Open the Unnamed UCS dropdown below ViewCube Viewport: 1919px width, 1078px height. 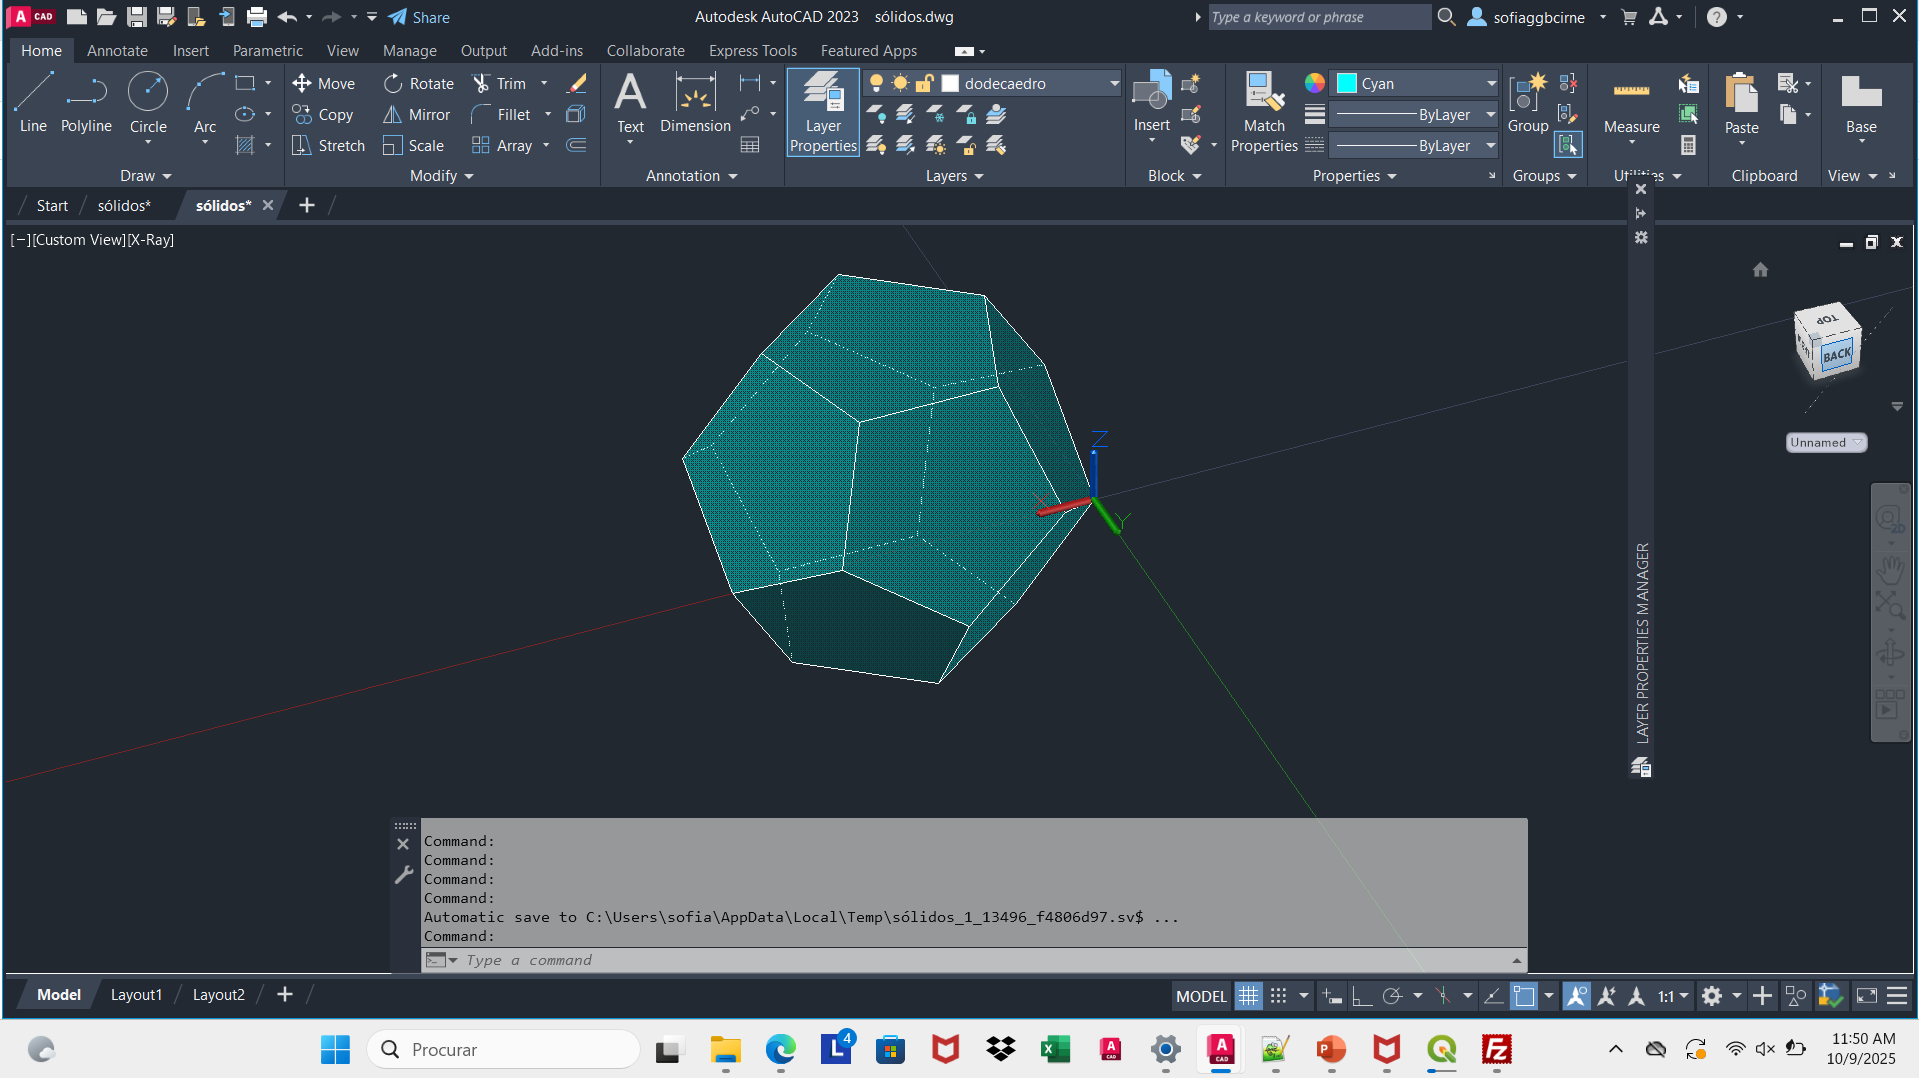coord(1826,443)
